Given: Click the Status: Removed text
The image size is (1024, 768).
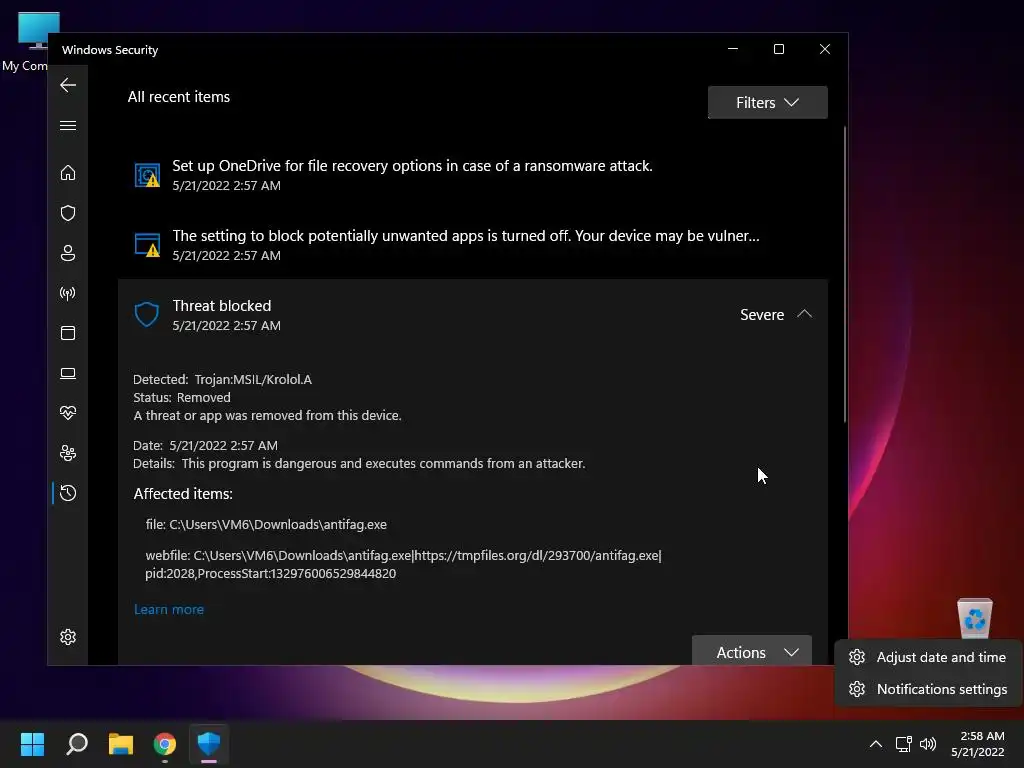Looking at the screenshot, I should tap(182, 398).
